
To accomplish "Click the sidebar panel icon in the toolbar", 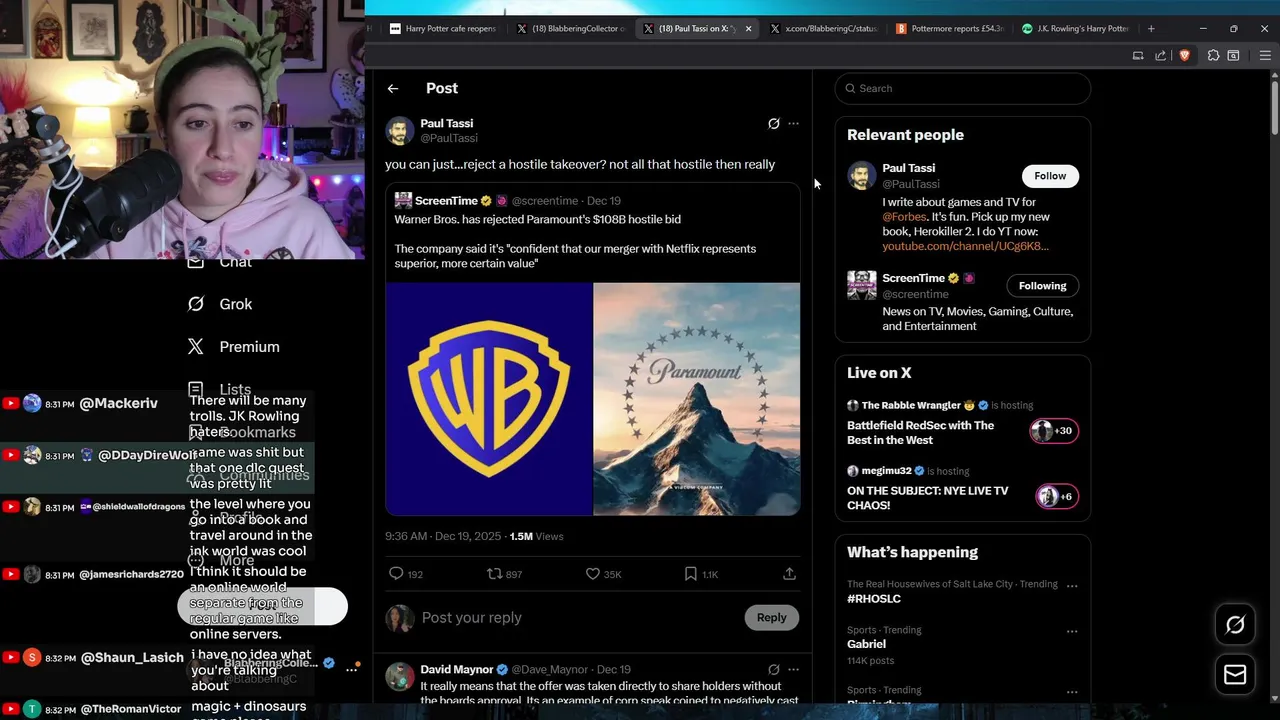I will (1234, 56).
